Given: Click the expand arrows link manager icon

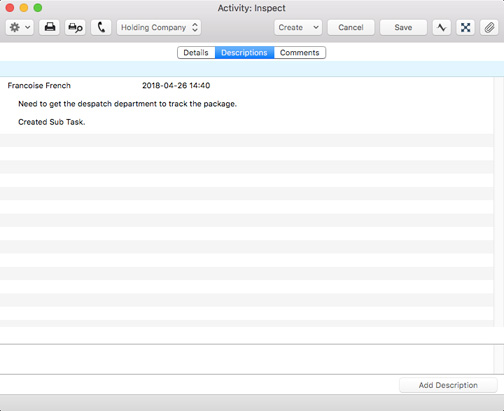Looking at the screenshot, I should tap(465, 27).
